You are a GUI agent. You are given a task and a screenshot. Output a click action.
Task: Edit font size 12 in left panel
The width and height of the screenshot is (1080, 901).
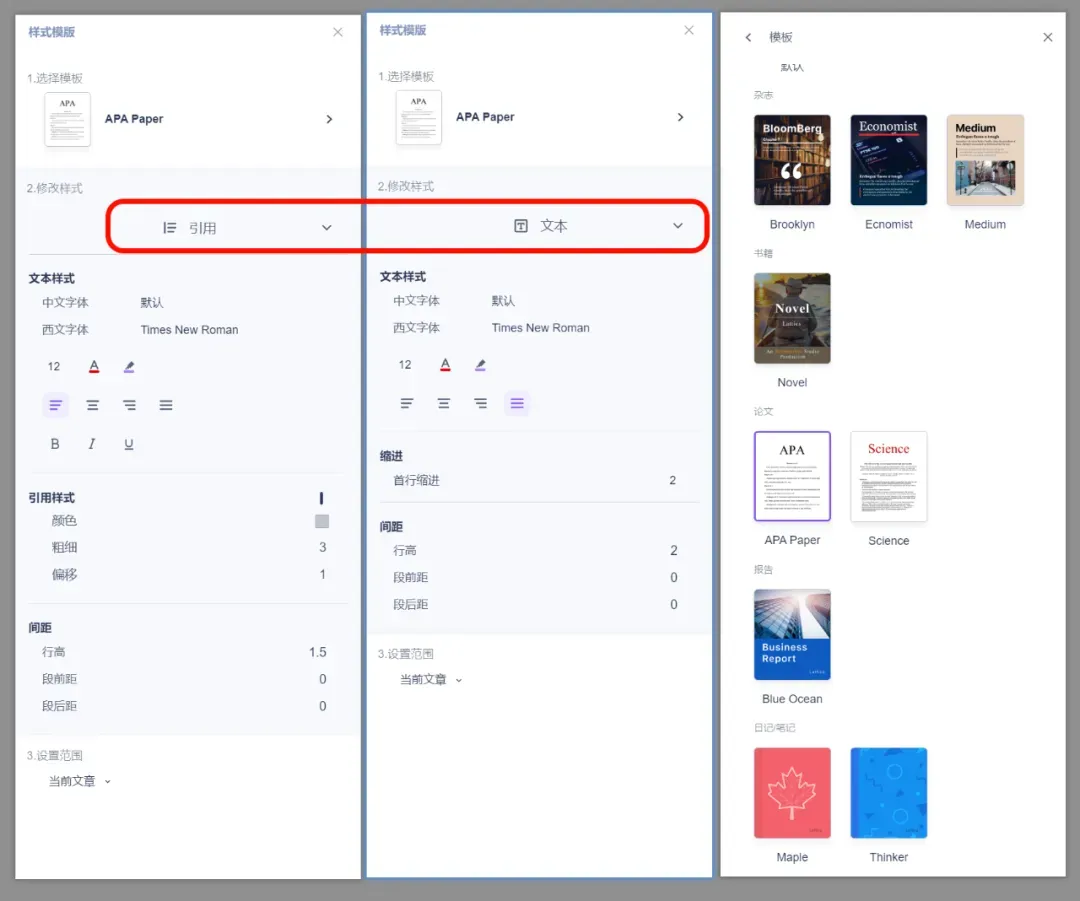pyautogui.click(x=54, y=366)
